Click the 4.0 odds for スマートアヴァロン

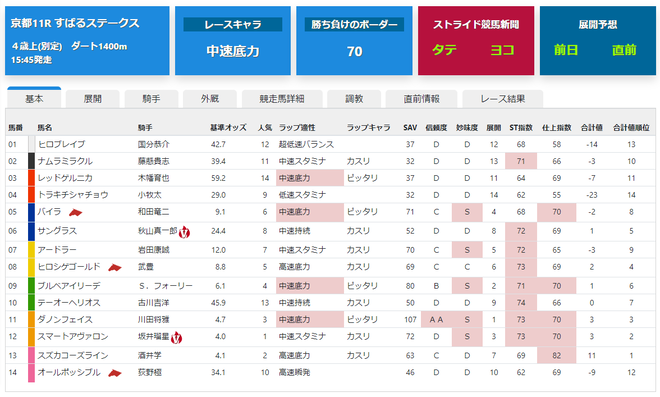(221, 336)
